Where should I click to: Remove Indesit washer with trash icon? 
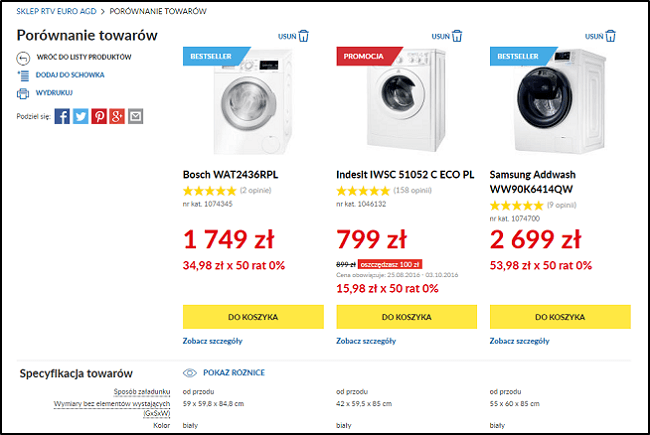tap(457, 36)
